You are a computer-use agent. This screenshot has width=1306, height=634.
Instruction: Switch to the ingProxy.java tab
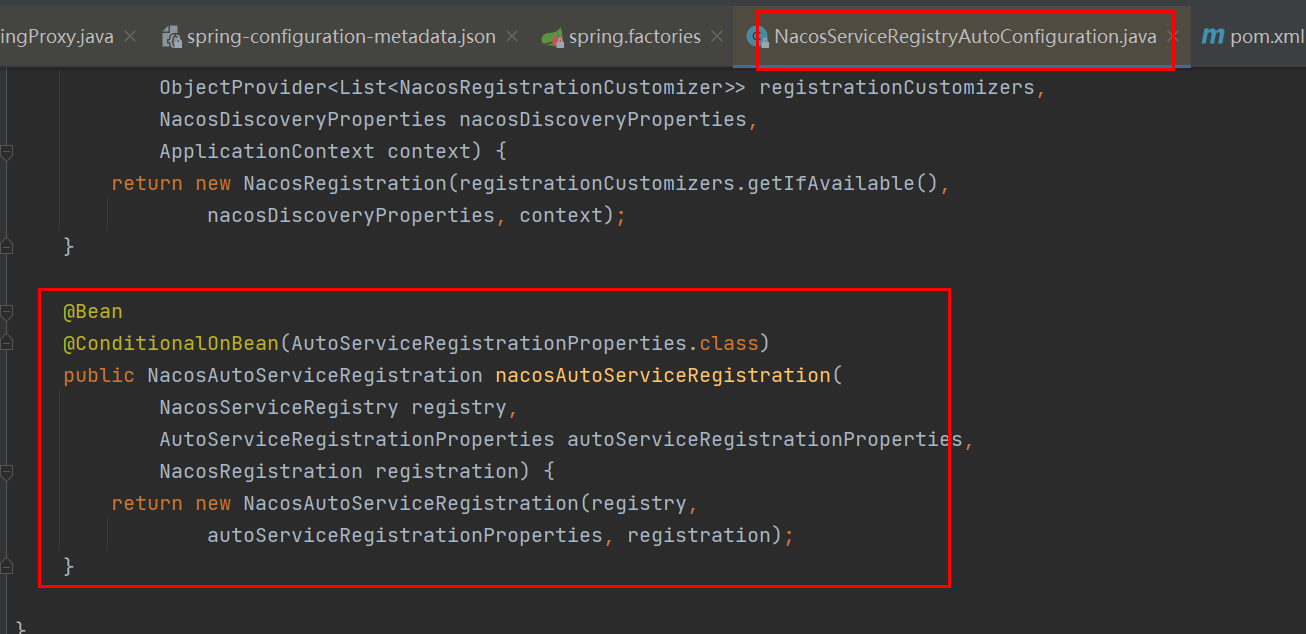click(56, 37)
